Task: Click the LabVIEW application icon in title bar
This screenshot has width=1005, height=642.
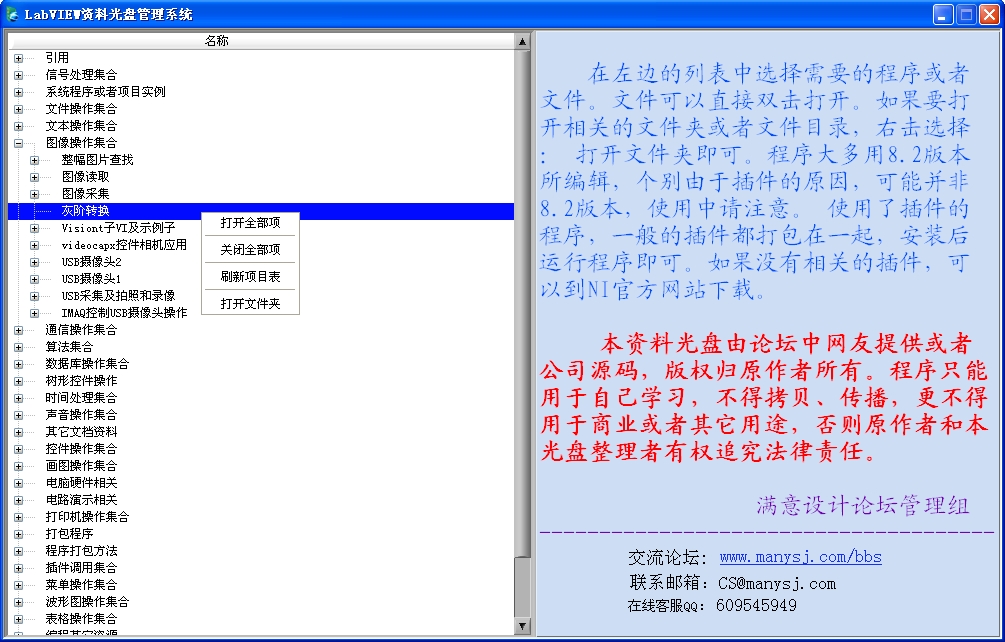Action: (12, 14)
